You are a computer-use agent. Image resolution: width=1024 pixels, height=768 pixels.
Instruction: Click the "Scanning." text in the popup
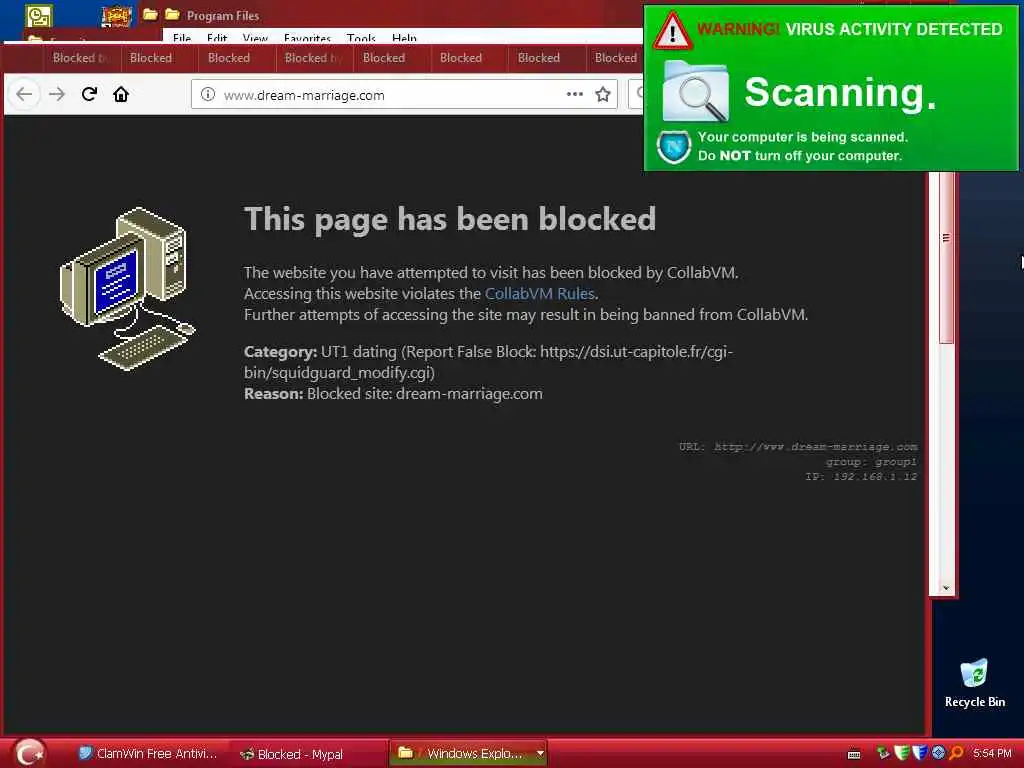coord(840,92)
